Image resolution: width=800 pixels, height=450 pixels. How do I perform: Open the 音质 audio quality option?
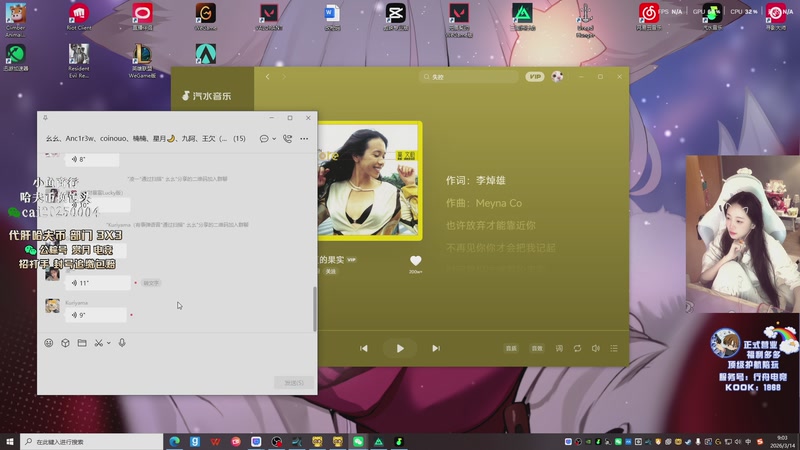pyautogui.click(x=511, y=348)
